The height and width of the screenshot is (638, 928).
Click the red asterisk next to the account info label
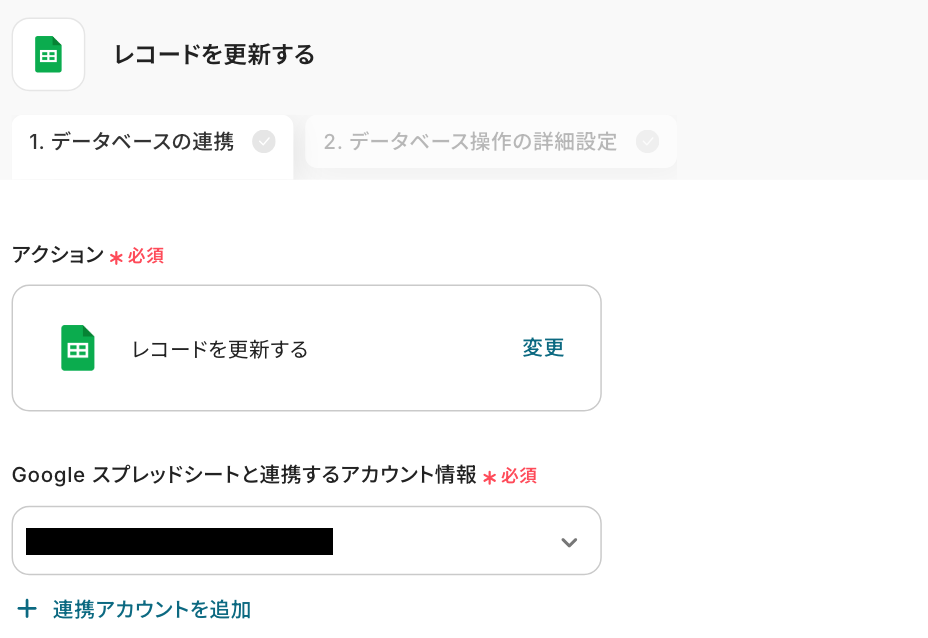pos(489,477)
